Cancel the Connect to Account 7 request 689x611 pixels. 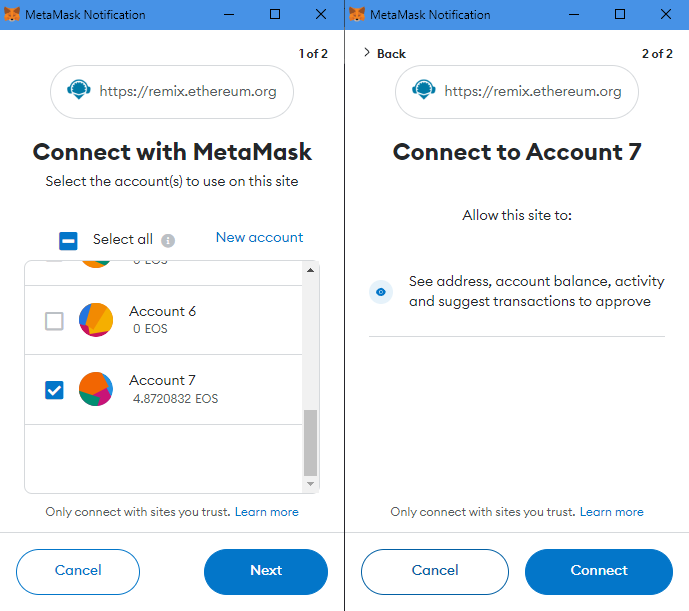point(435,571)
